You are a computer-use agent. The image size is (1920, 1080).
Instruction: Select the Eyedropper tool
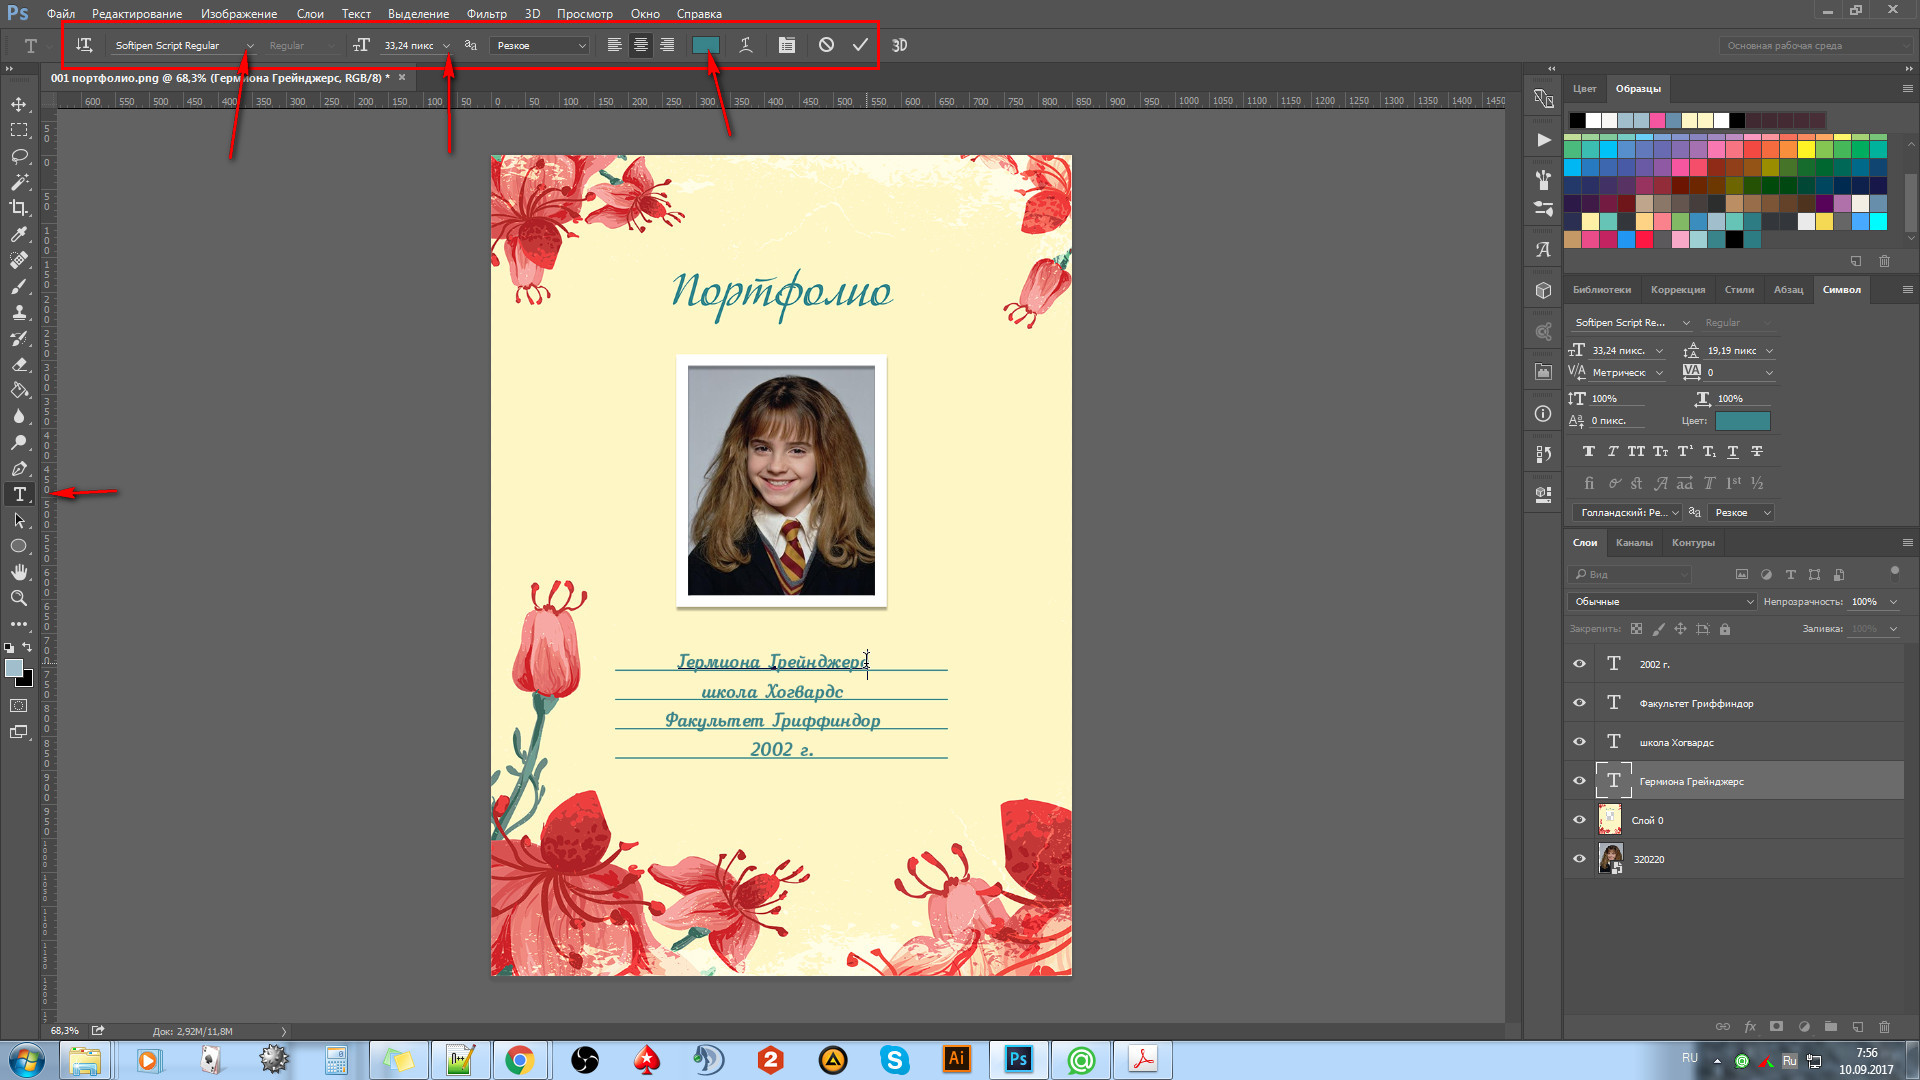pos(19,234)
